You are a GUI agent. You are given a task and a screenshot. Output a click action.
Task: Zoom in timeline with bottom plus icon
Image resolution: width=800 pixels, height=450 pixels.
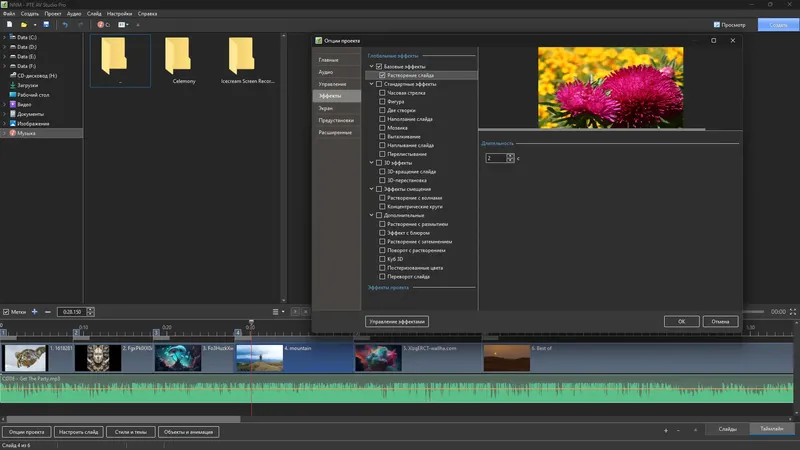666,430
